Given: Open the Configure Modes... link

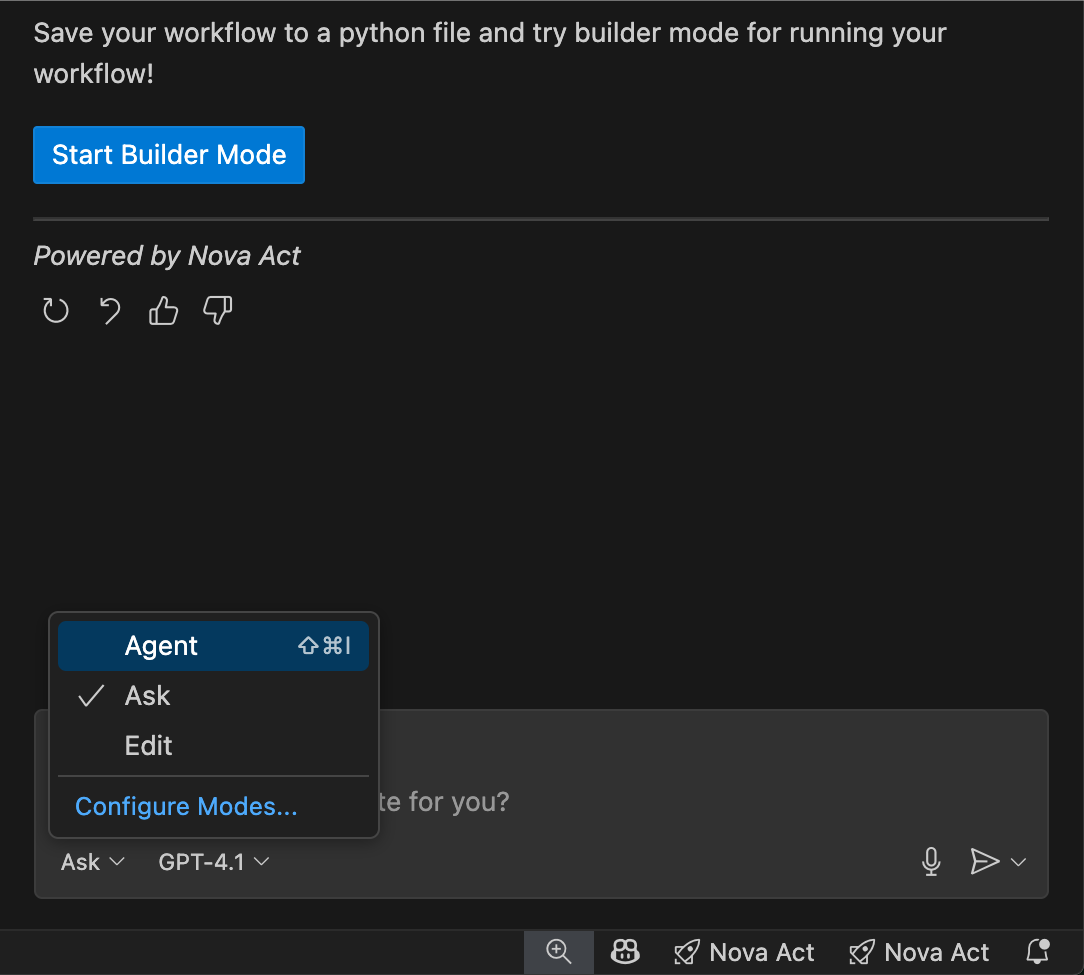Looking at the screenshot, I should [186, 806].
